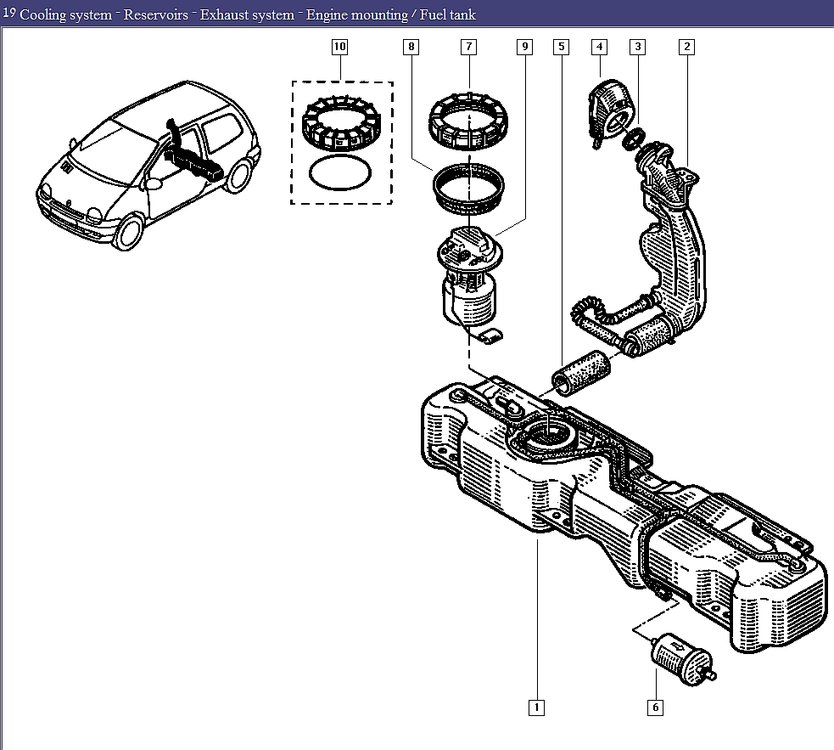Click part number label 10

[339, 47]
